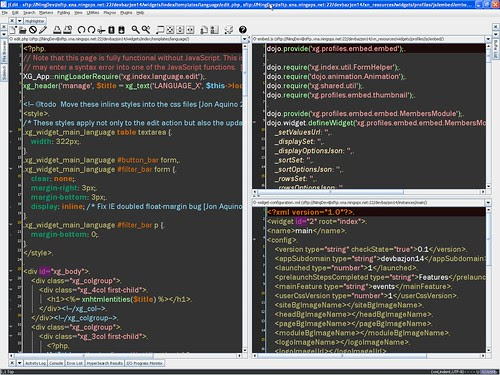Screen dimensions: 500x375
Task: Click the Paste clipboard icon
Action: click(x=121, y=30)
